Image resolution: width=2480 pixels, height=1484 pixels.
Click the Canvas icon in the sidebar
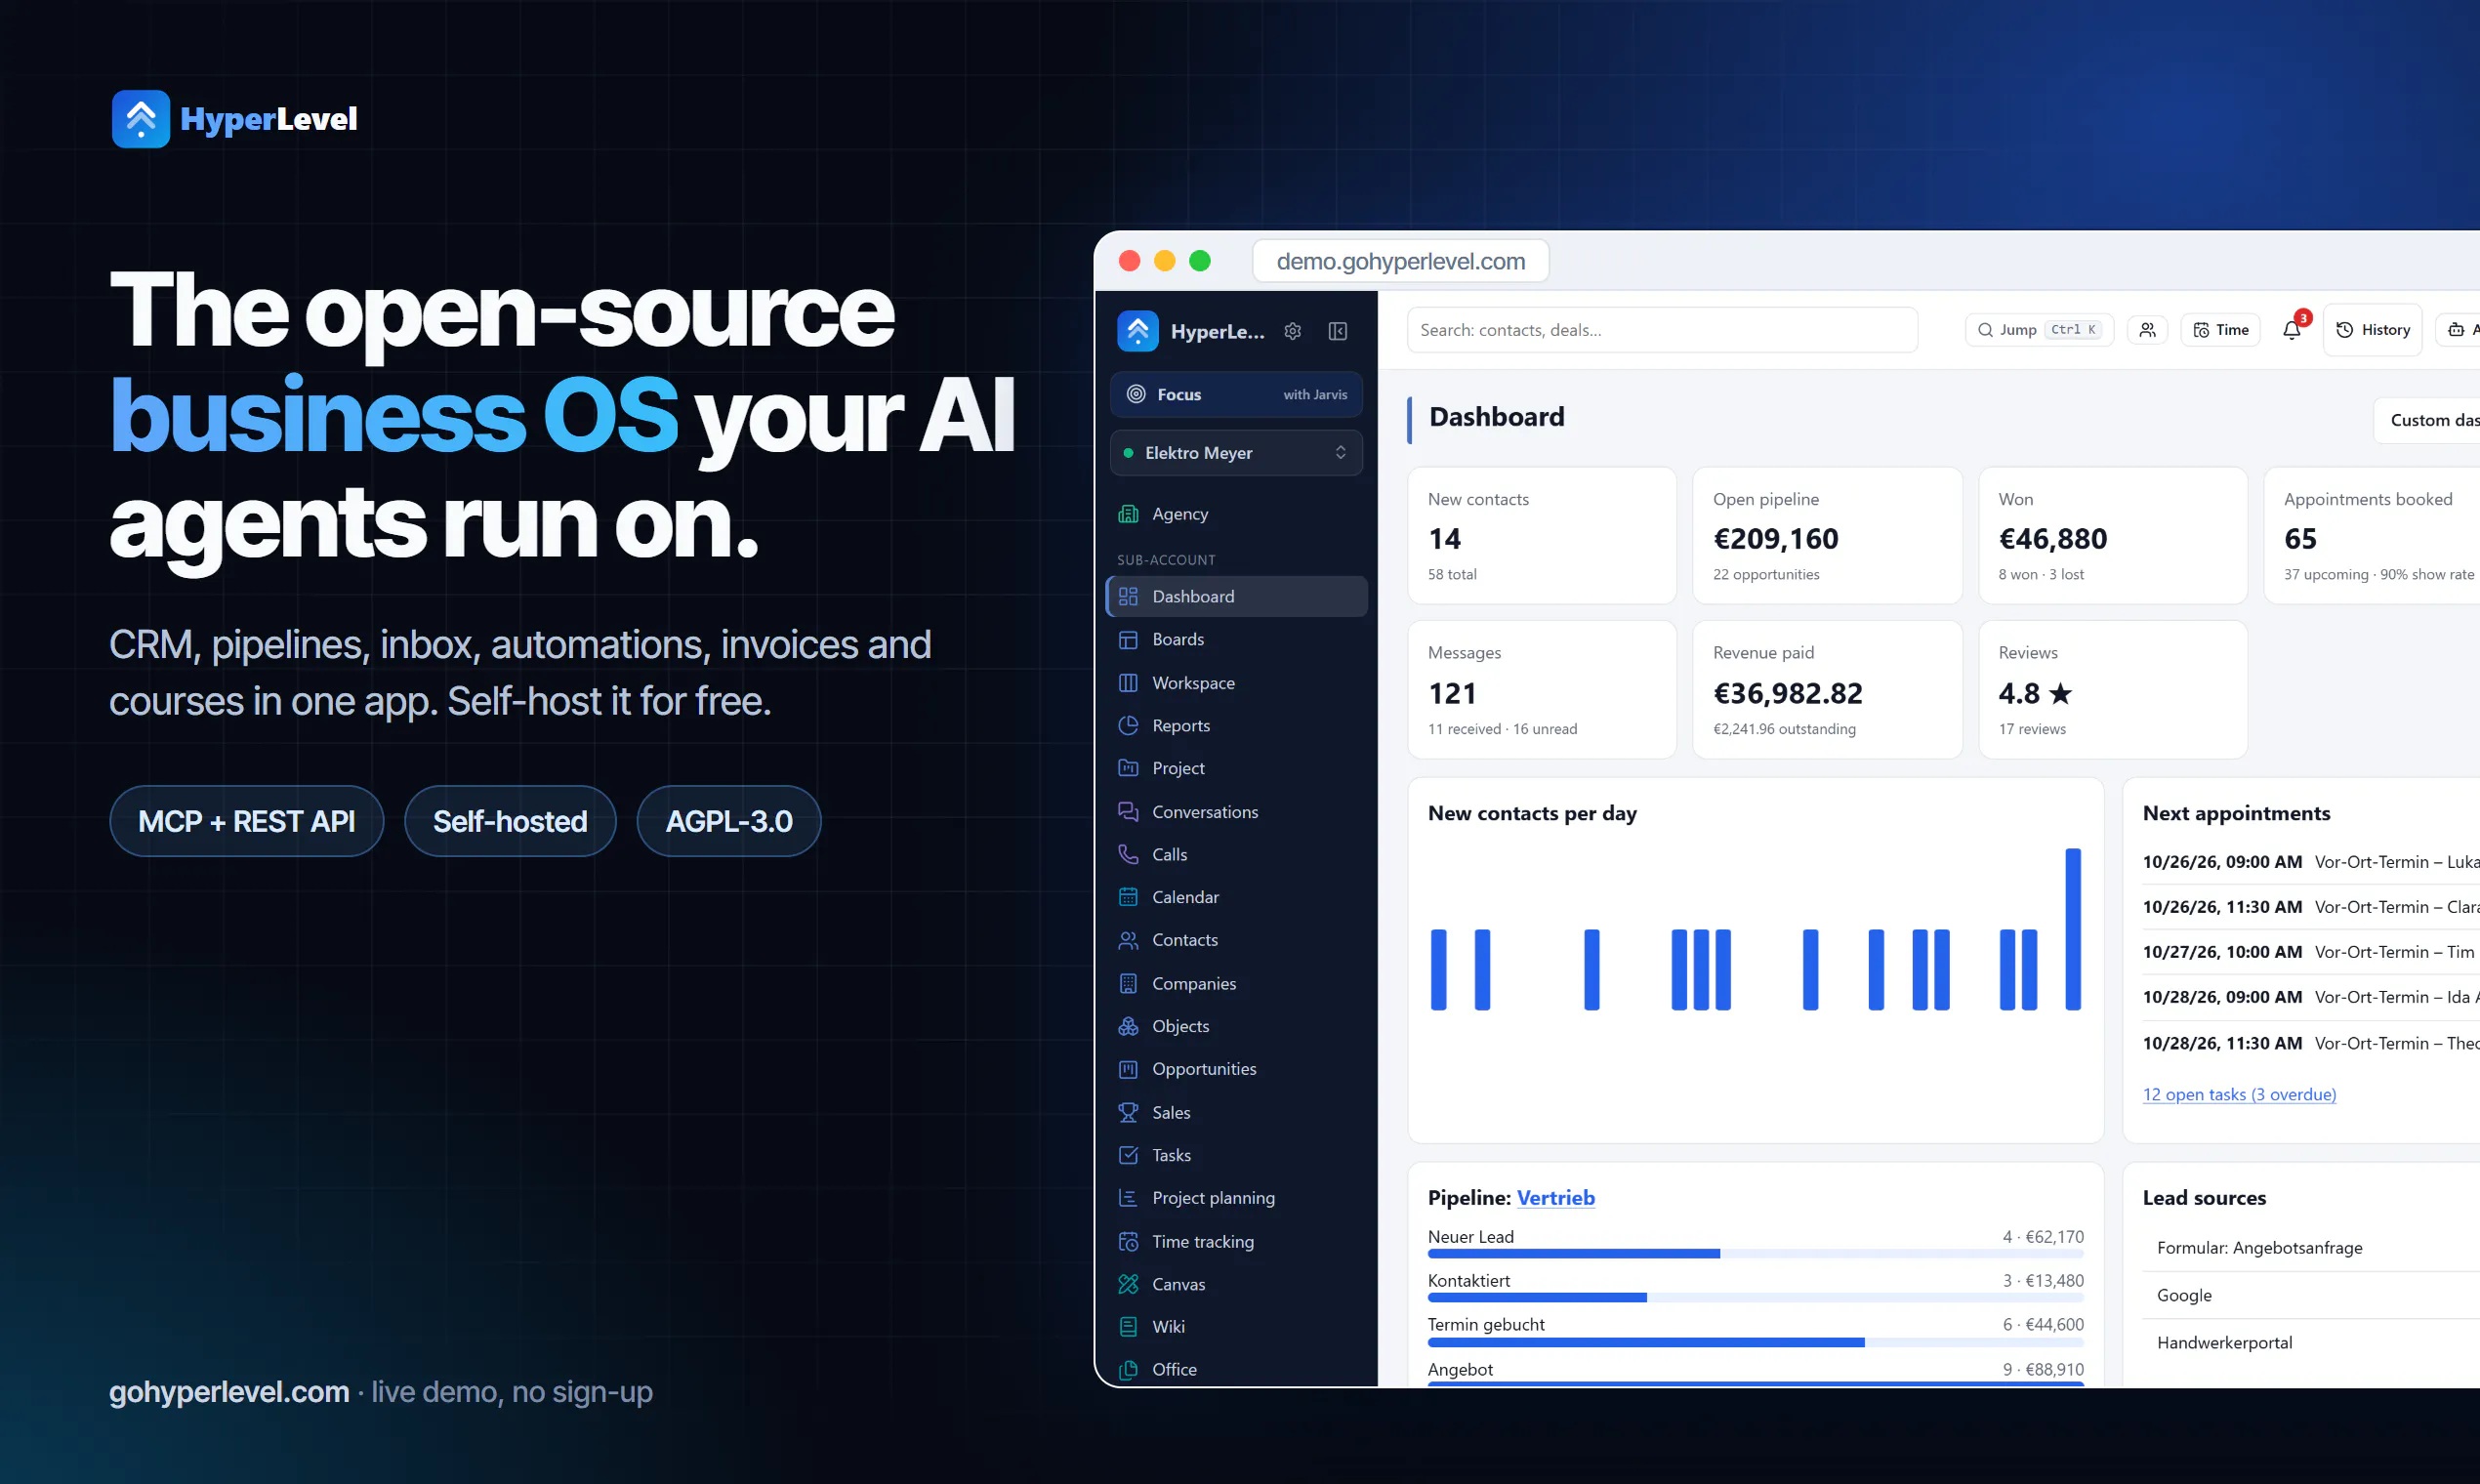tap(1128, 1284)
